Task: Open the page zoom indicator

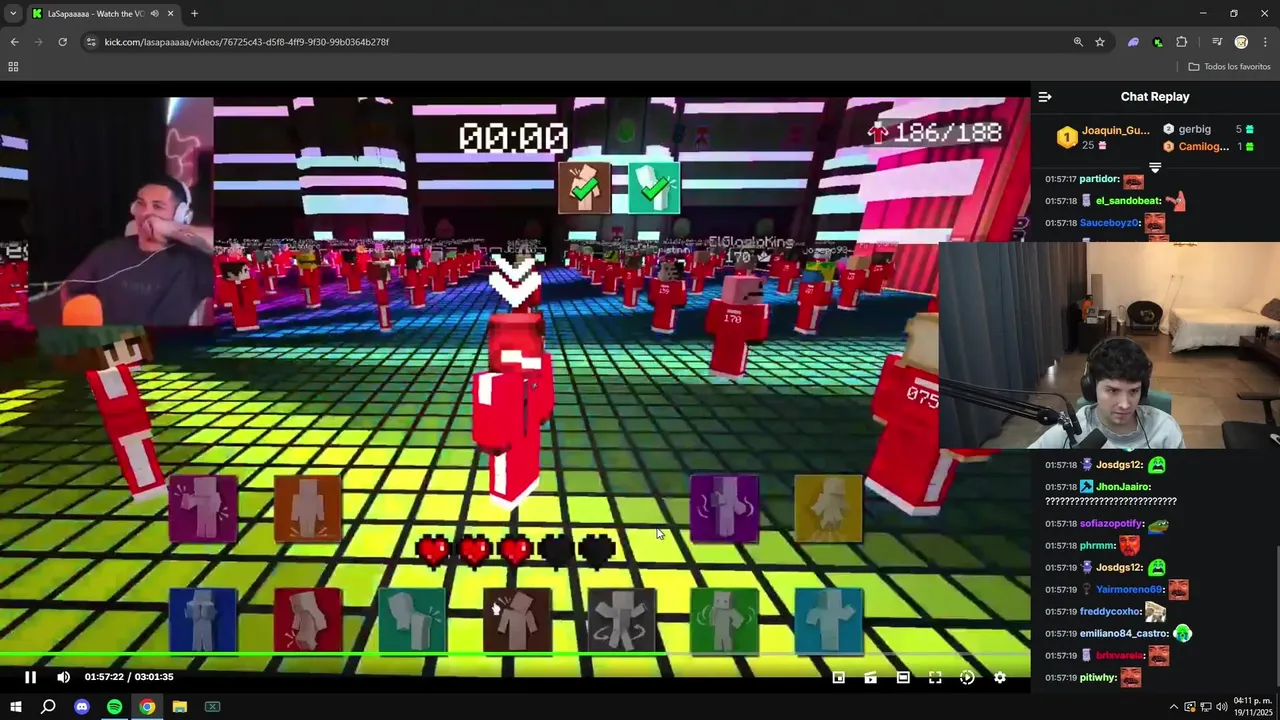Action: (x=1078, y=42)
